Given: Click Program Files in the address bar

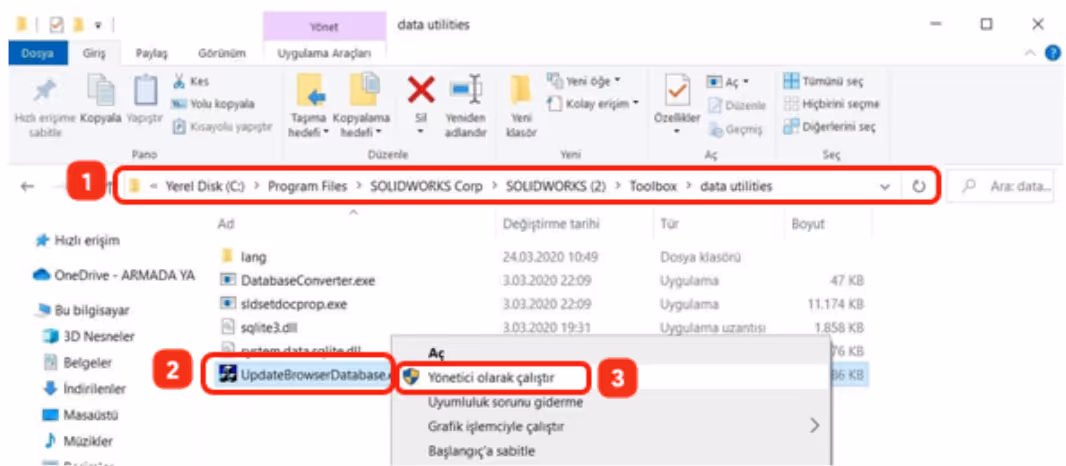Looking at the screenshot, I should (307, 186).
